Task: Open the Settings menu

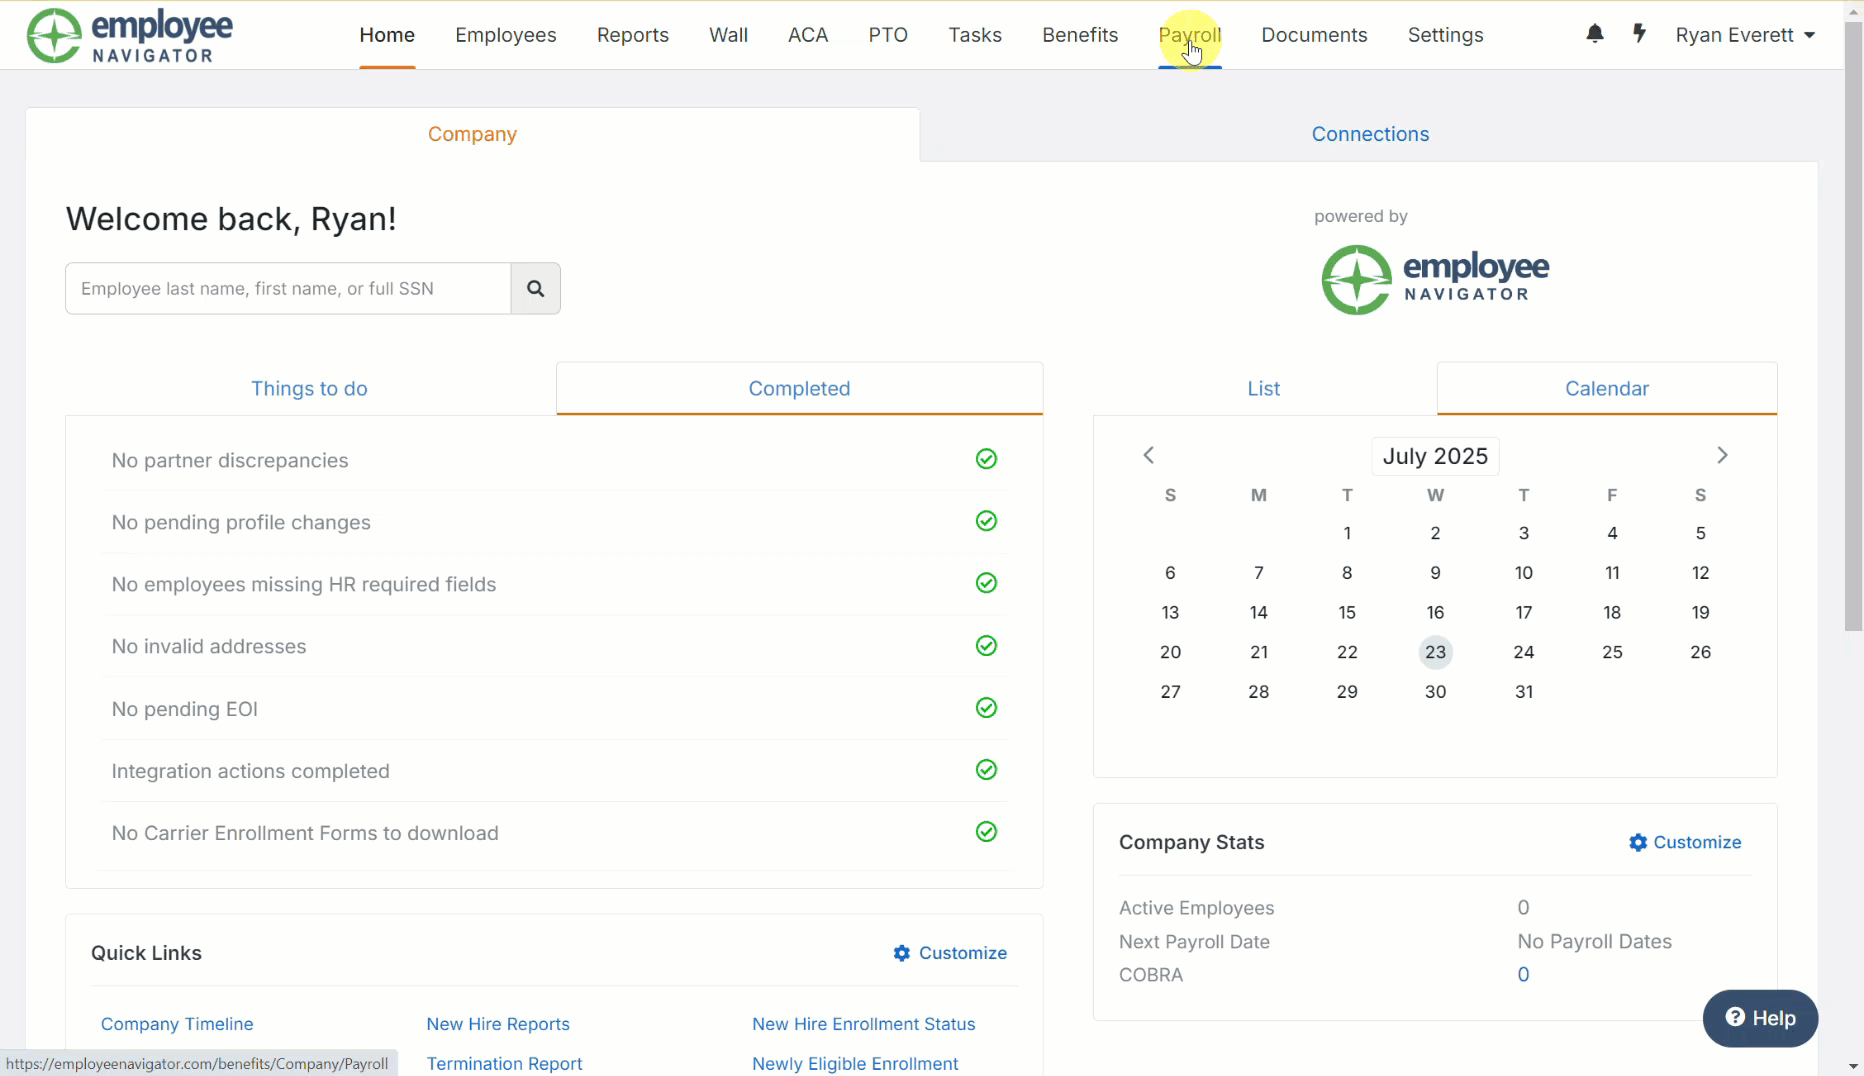Action: click(1446, 35)
